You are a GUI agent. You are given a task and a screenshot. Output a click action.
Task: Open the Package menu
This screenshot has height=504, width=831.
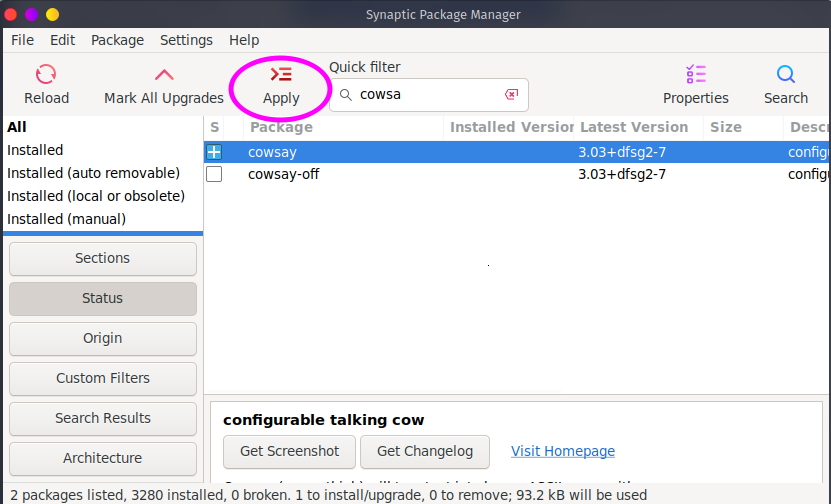[117, 40]
